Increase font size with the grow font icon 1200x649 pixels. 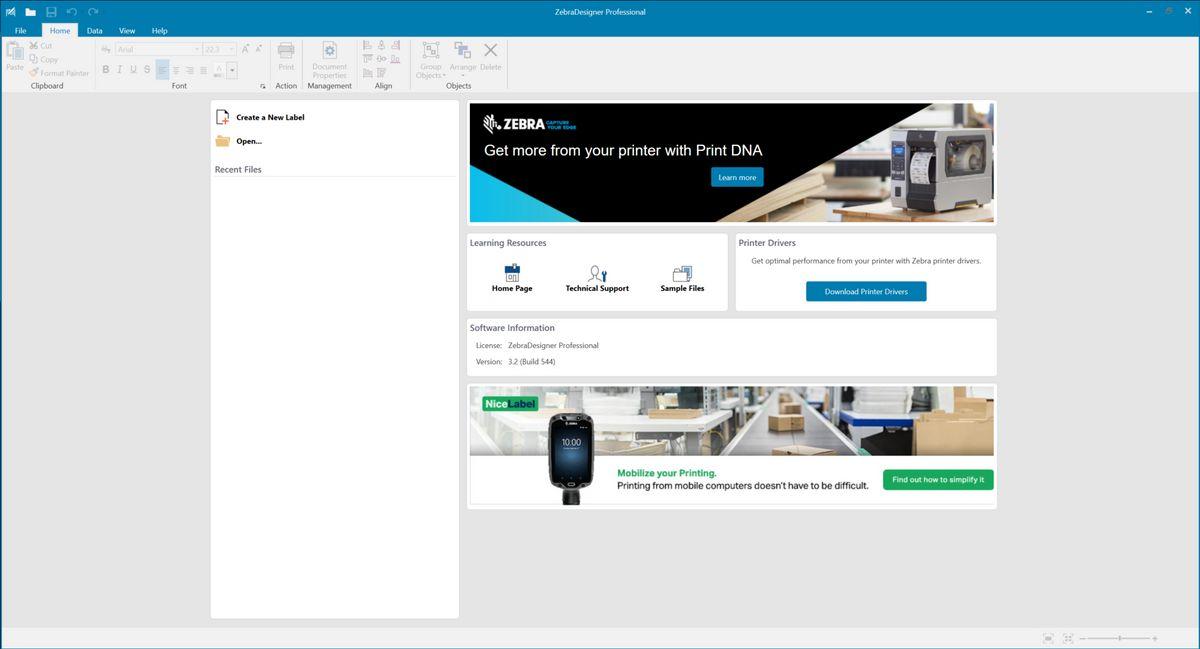246,48
